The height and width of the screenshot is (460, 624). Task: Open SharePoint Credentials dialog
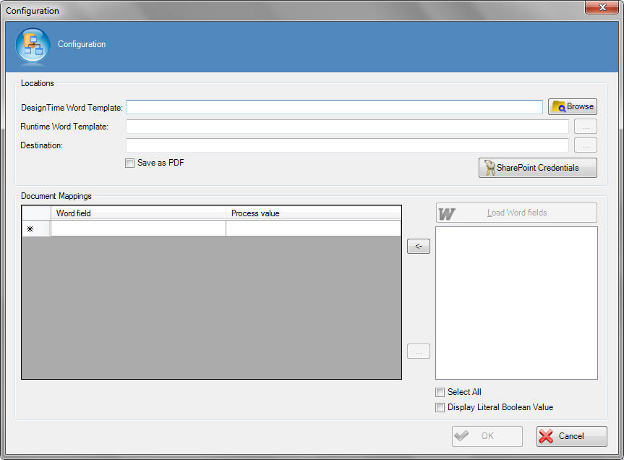point(538,167)
